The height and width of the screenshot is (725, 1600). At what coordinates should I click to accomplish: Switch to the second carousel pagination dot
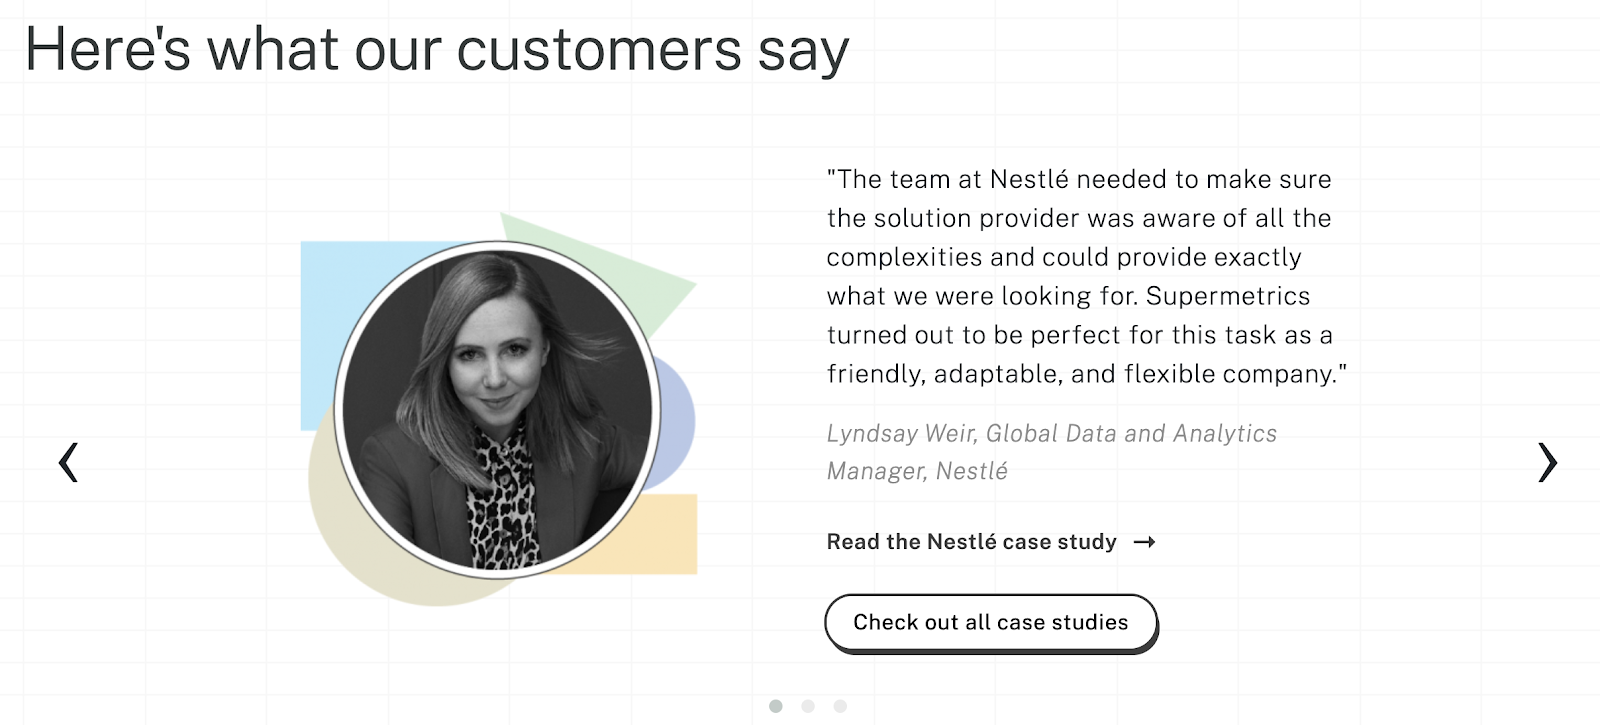click(x=808, y=706)
